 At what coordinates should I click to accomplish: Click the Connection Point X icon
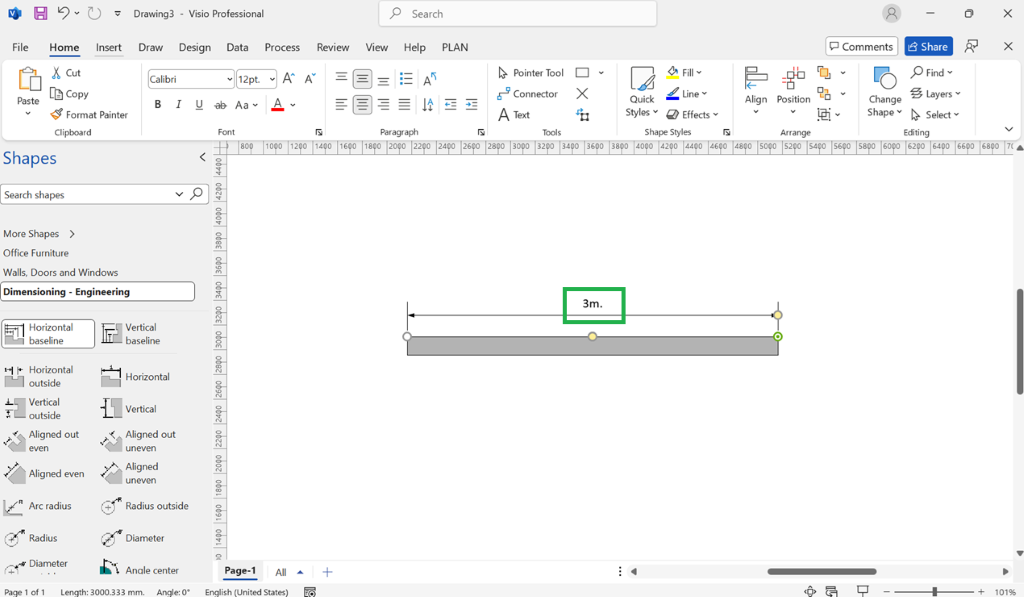click(582, 93)
